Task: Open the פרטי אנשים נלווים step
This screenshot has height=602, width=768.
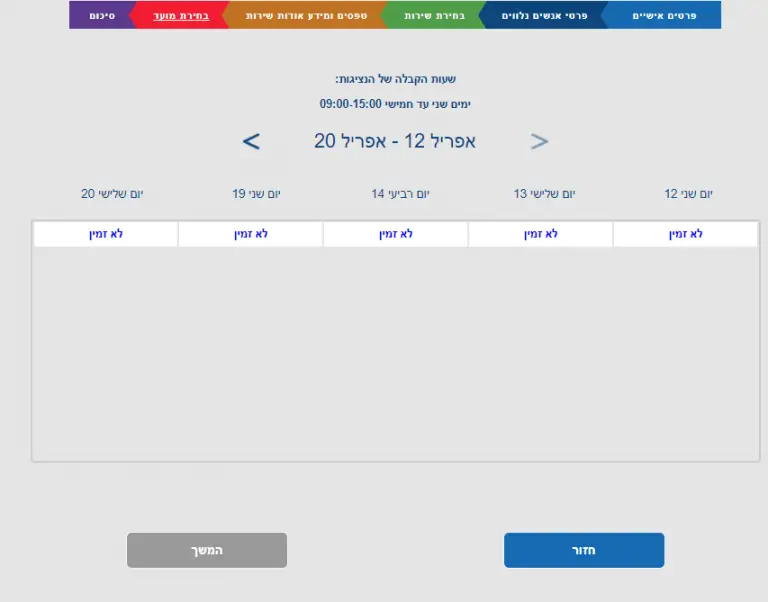Action: (x=544, y=15)
